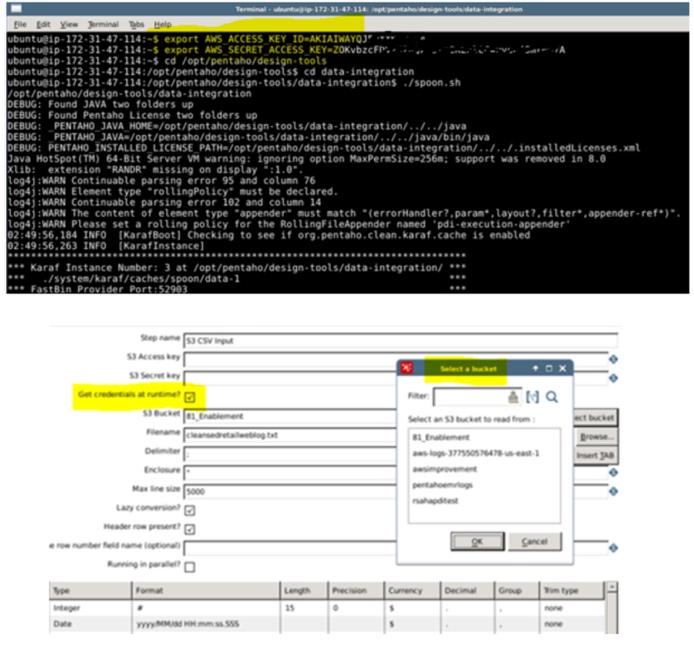
Task: Click the terminal window icon in the title bar
Action: (x=16, y=8)
